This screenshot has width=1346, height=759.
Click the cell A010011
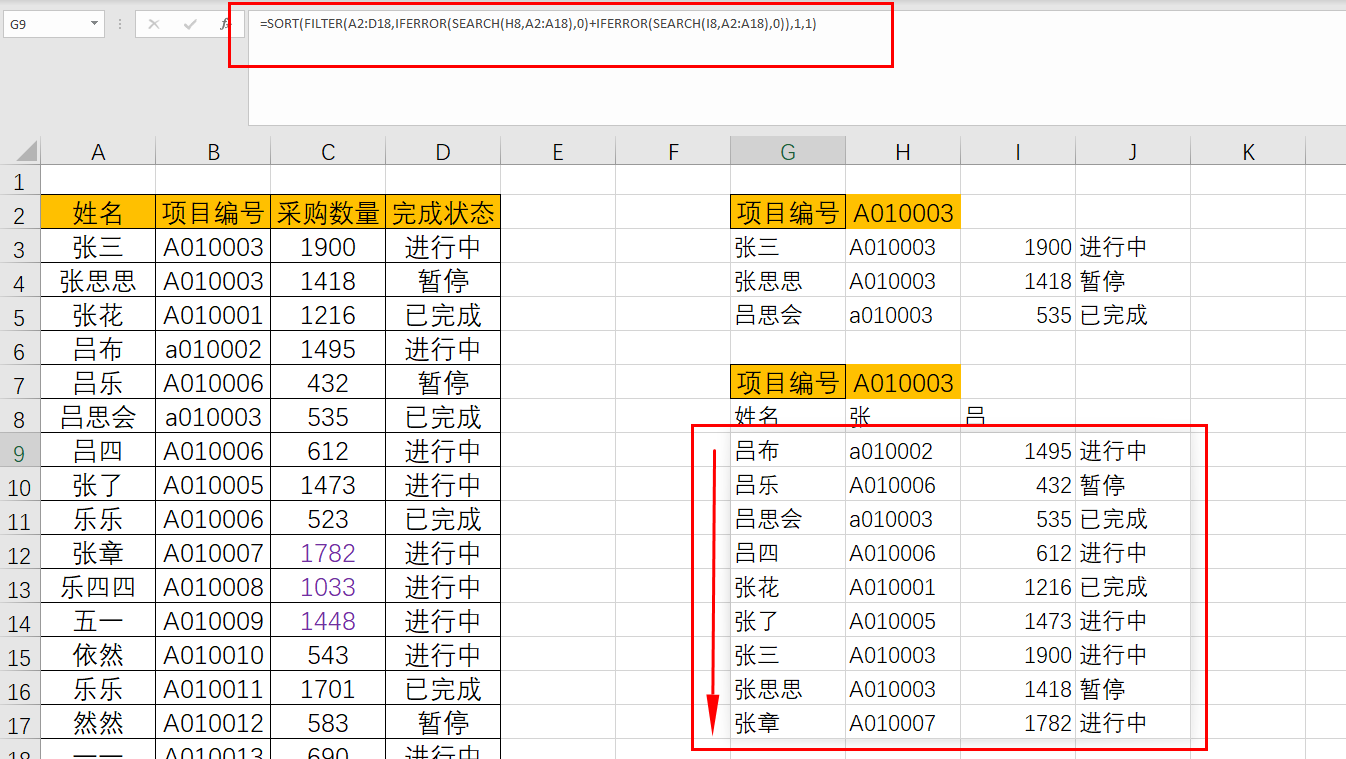[213, 689]
